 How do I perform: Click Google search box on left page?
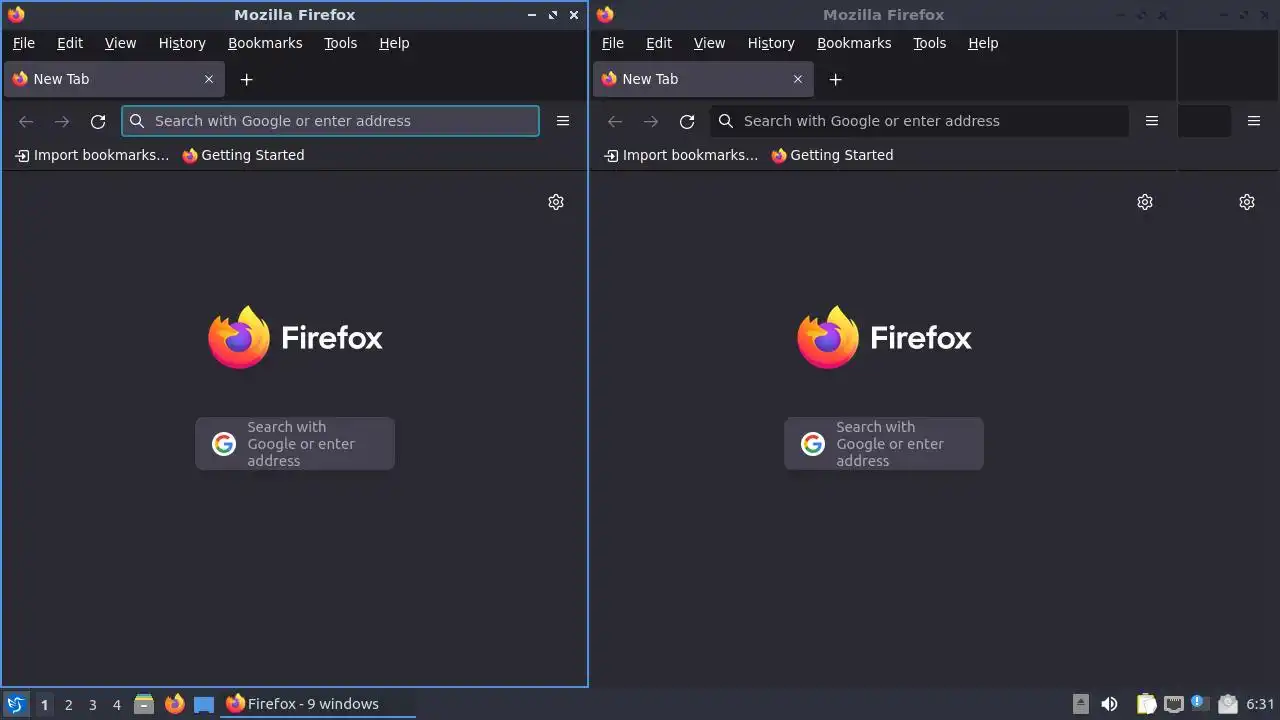coord(295,444)
